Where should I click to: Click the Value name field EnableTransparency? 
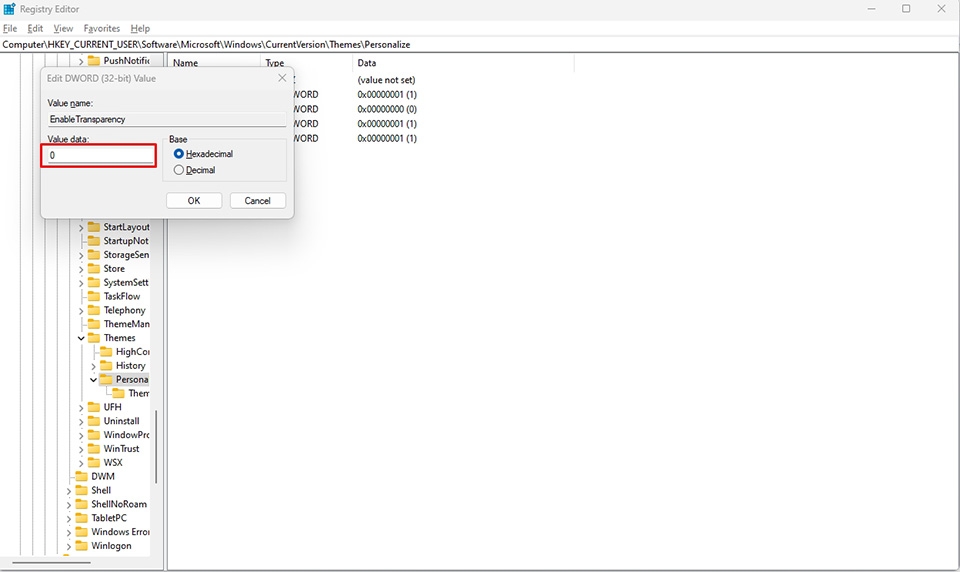pyautogui.click(x=167, y=119)
